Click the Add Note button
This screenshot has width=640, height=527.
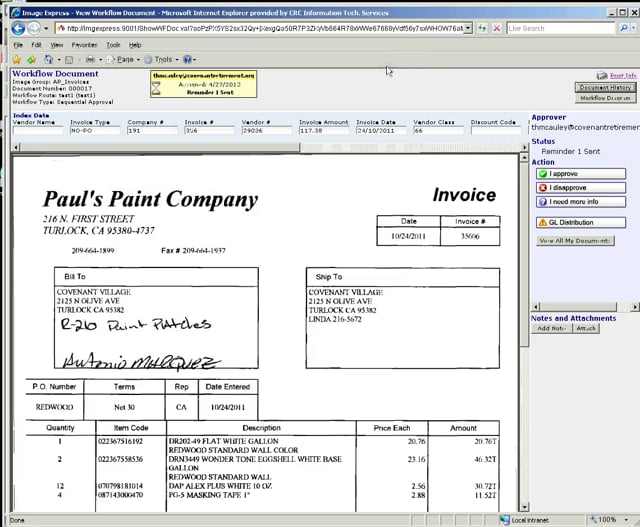[551, 328]
